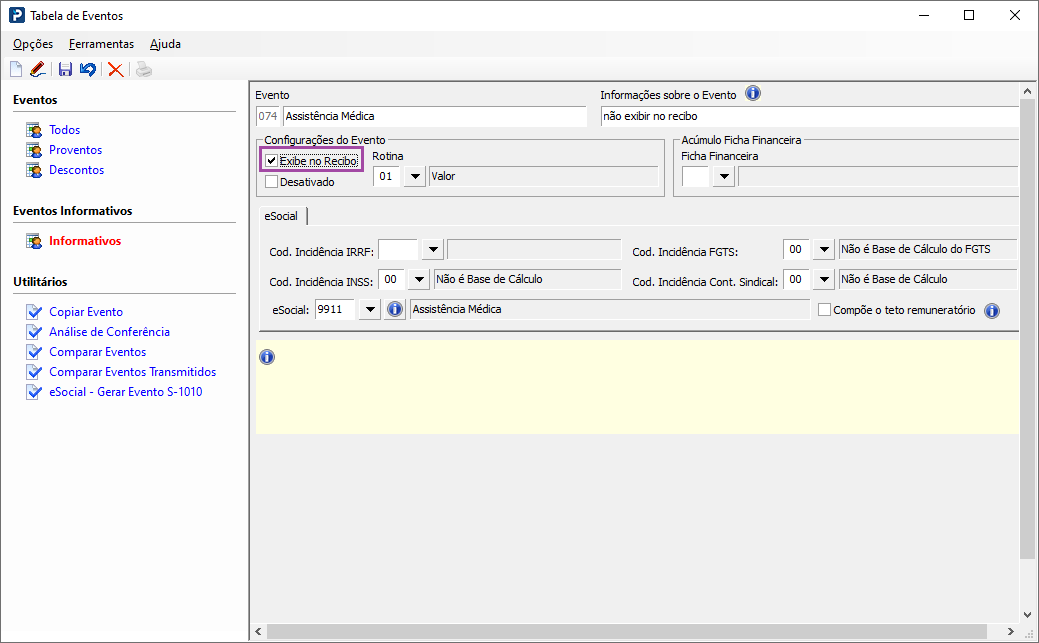The height and width of the screenshot is (643, 1039).
Task: Click the red X delete icon
Action: [x=115, y=69]
